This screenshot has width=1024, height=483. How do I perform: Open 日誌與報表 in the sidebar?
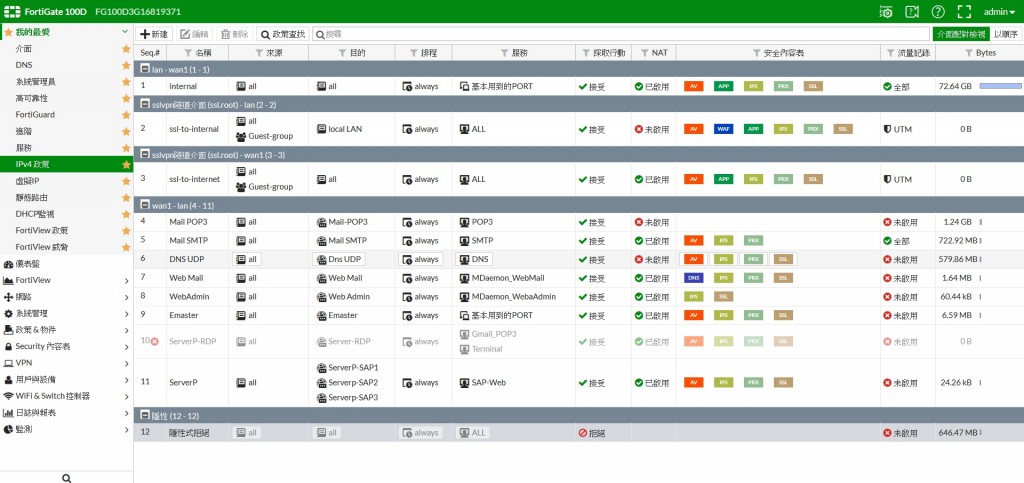pyautogui.click(x=67, y=413)
